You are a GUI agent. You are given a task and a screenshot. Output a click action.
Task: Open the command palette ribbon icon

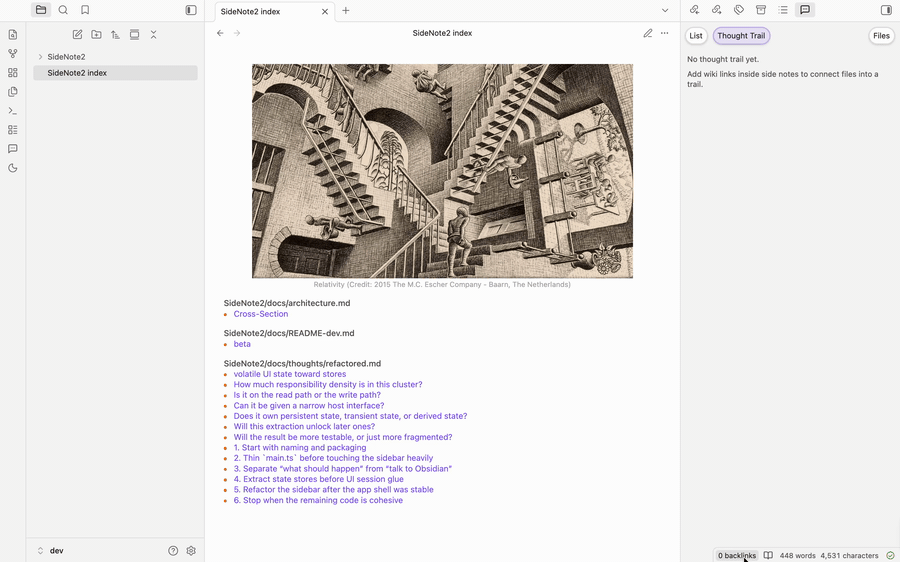coord(13,111)
